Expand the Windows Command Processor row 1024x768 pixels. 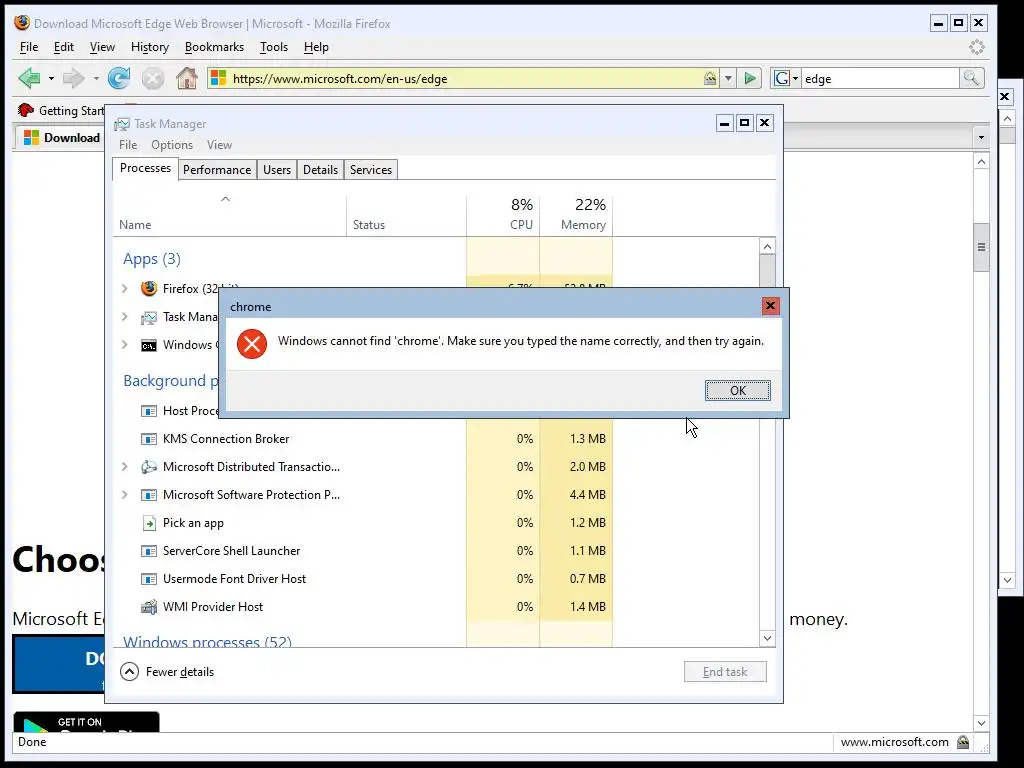[x=125, y=344]
